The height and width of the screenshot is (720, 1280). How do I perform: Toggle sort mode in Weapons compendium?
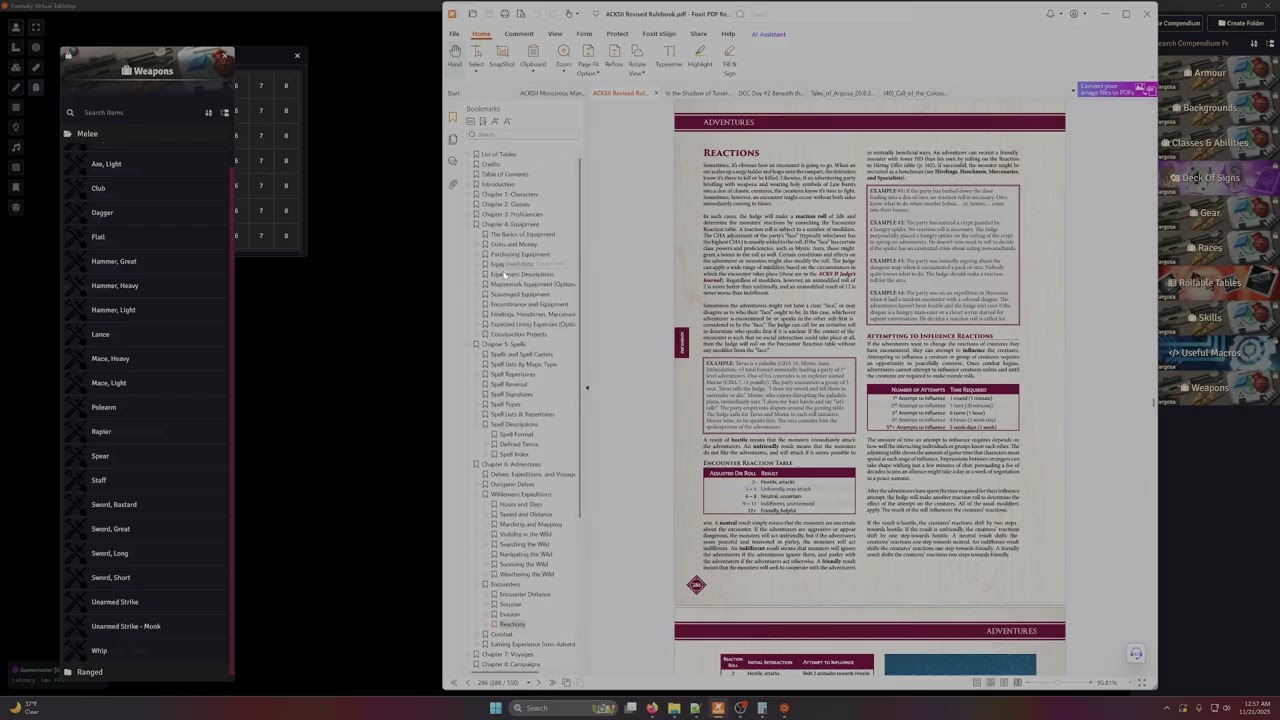[209, 113]
